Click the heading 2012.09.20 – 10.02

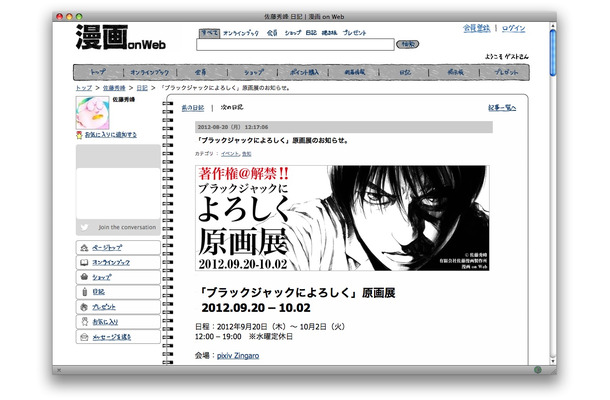tap(256, 308)
